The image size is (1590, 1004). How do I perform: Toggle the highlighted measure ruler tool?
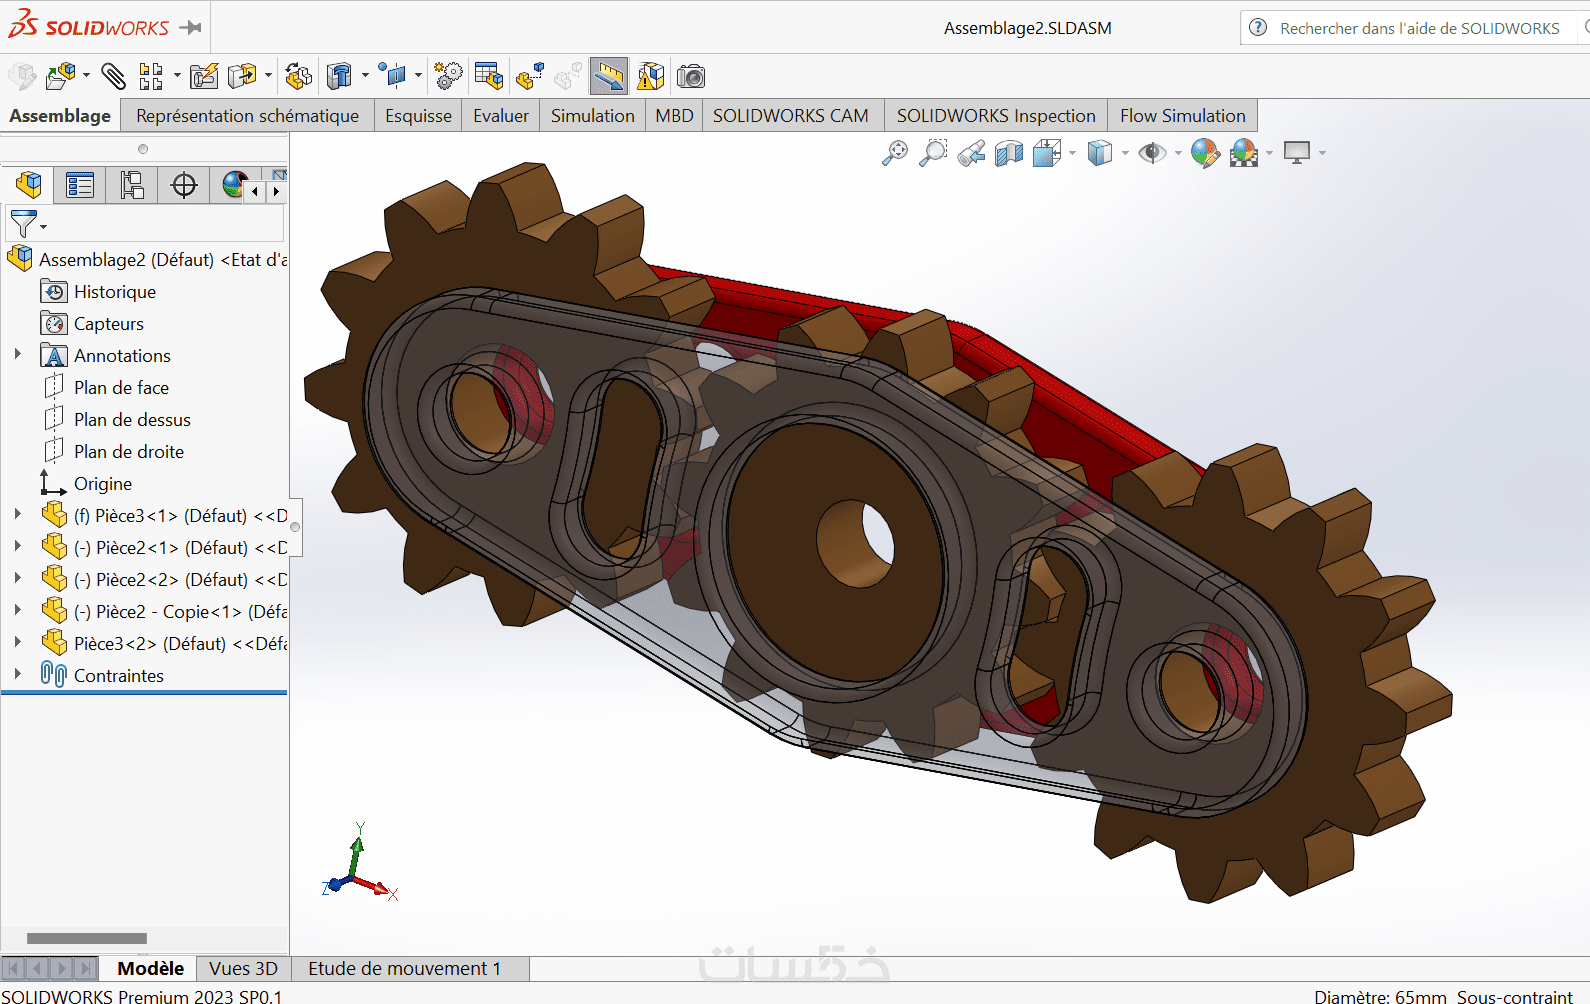tap(608, 76)
